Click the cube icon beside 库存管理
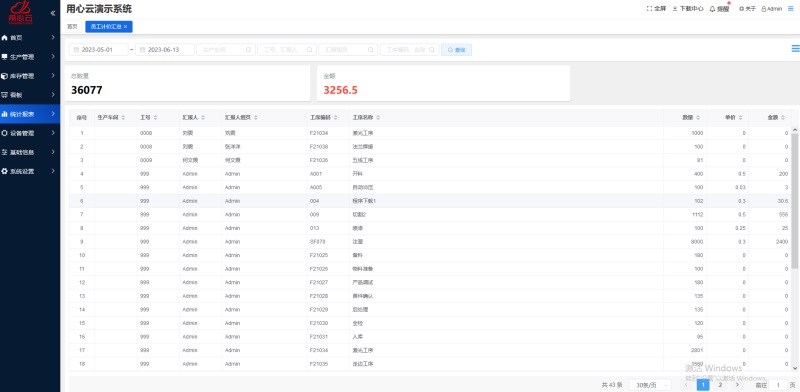Image resolution: width=800 pixels, height=392 pixels. 5,76
